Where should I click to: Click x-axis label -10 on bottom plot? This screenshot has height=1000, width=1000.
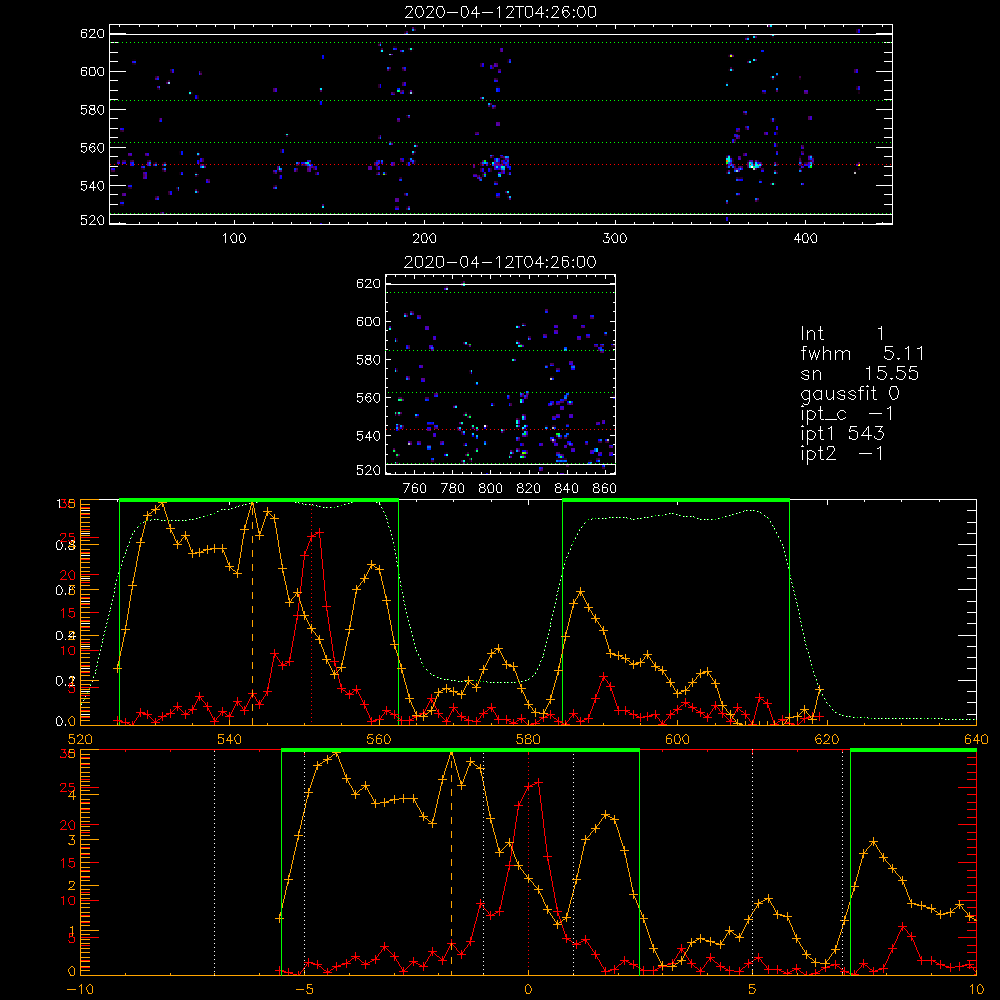point(80,989)
